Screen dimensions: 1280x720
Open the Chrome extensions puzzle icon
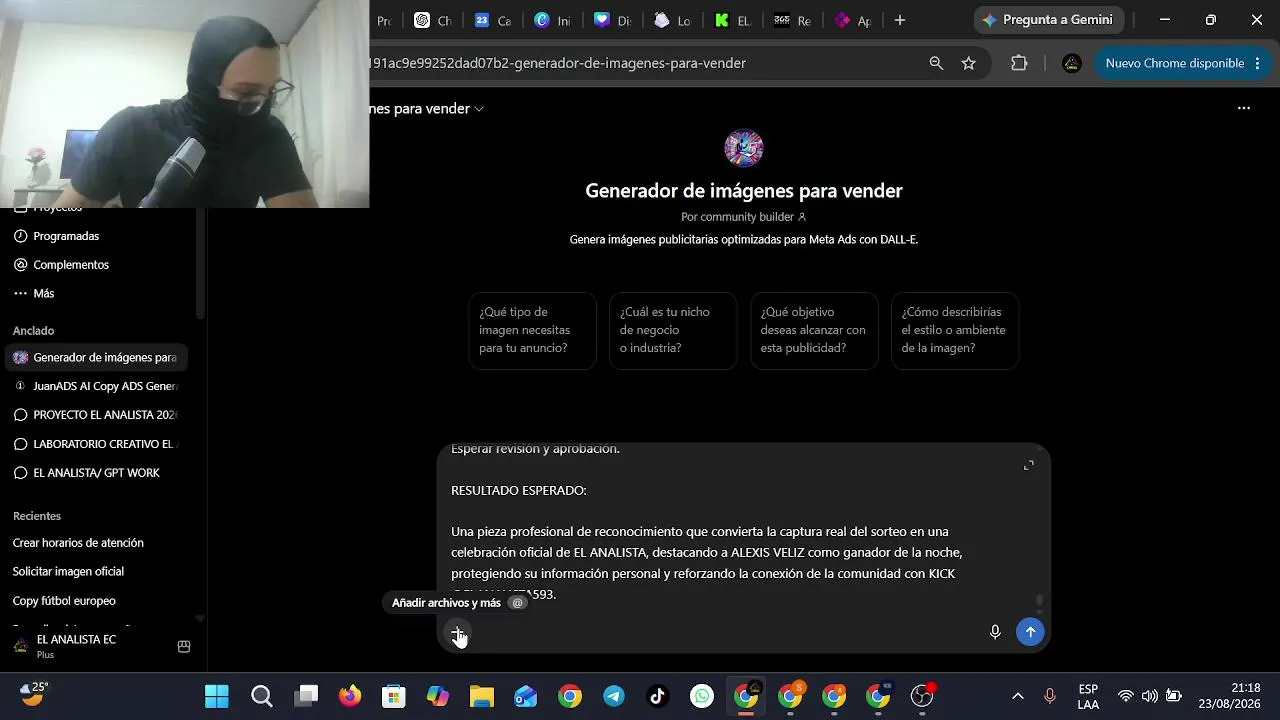coord(1019,63)
